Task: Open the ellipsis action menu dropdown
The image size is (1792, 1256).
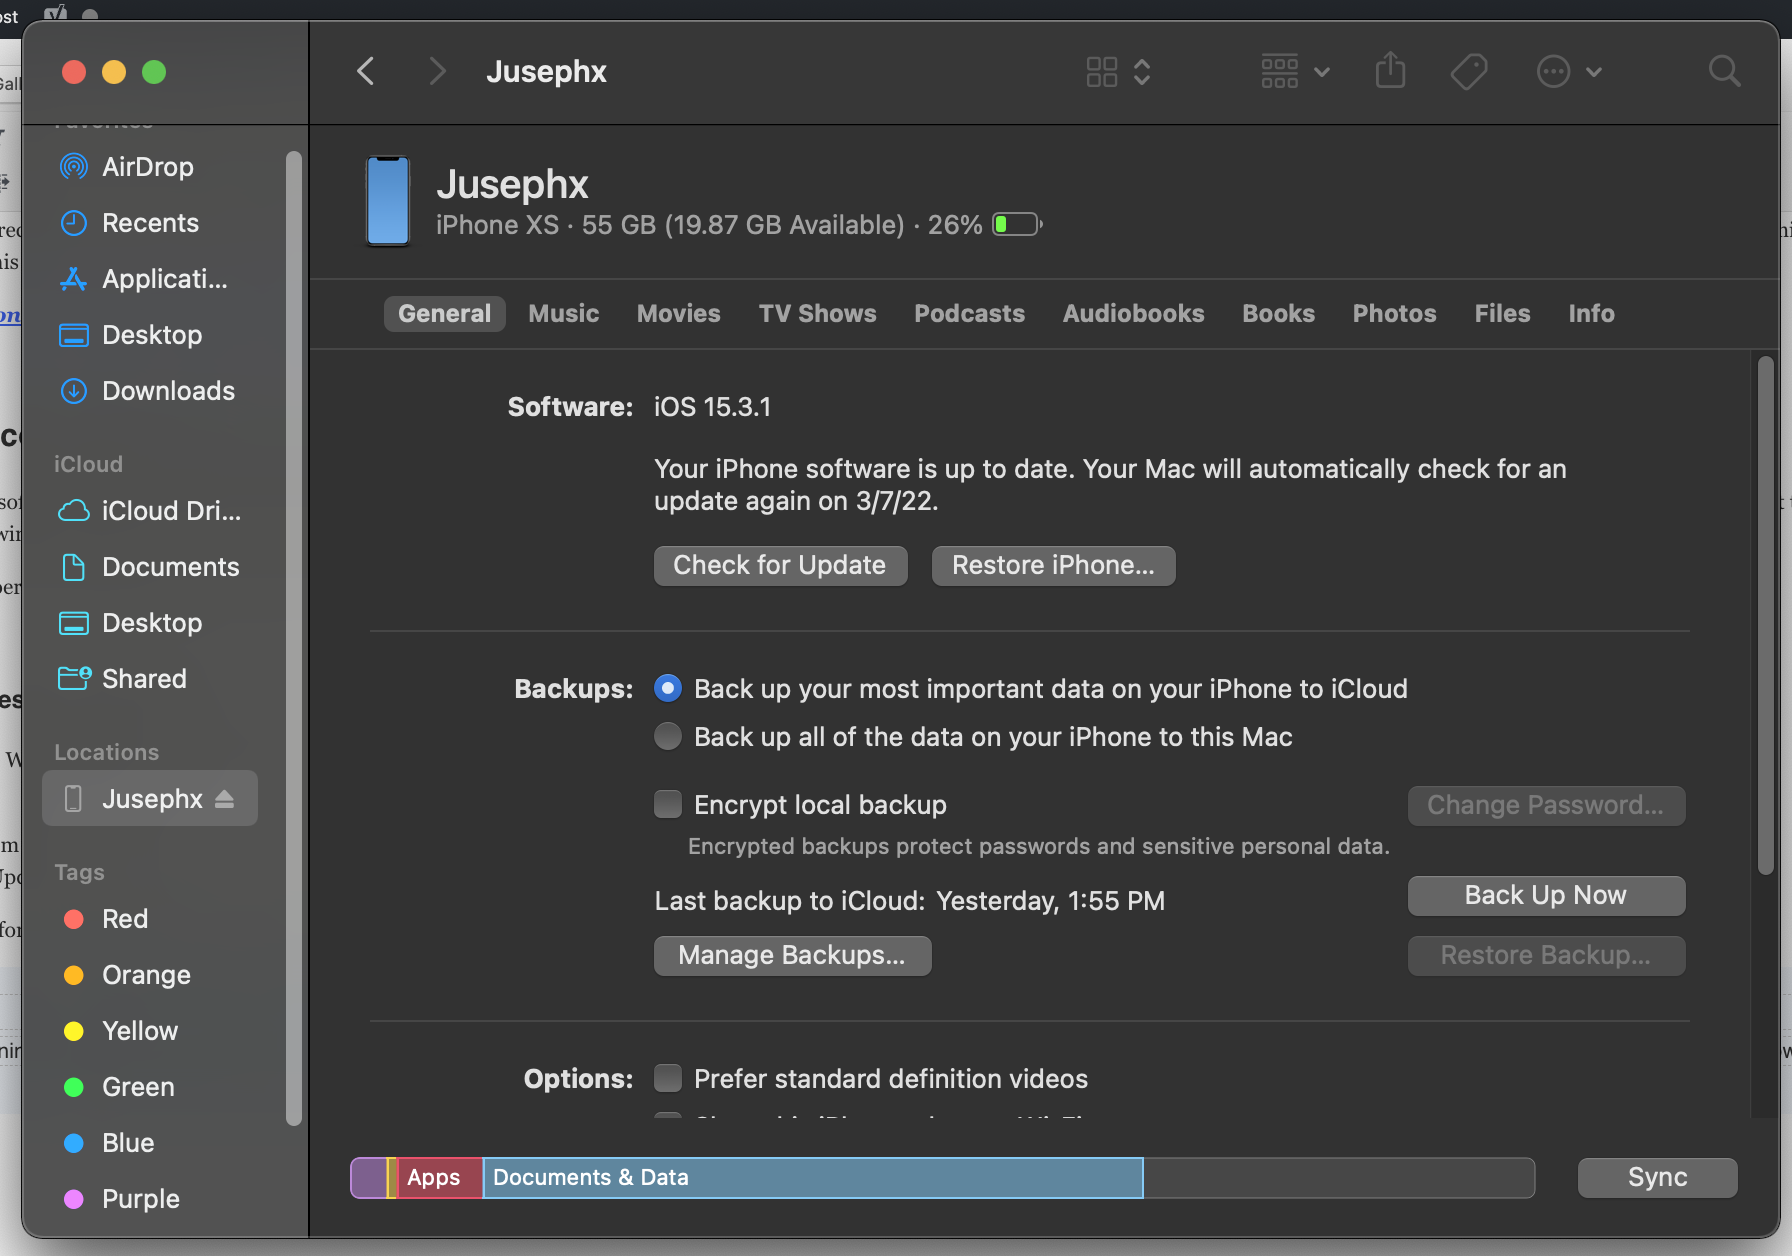Action: point(1568,71)
